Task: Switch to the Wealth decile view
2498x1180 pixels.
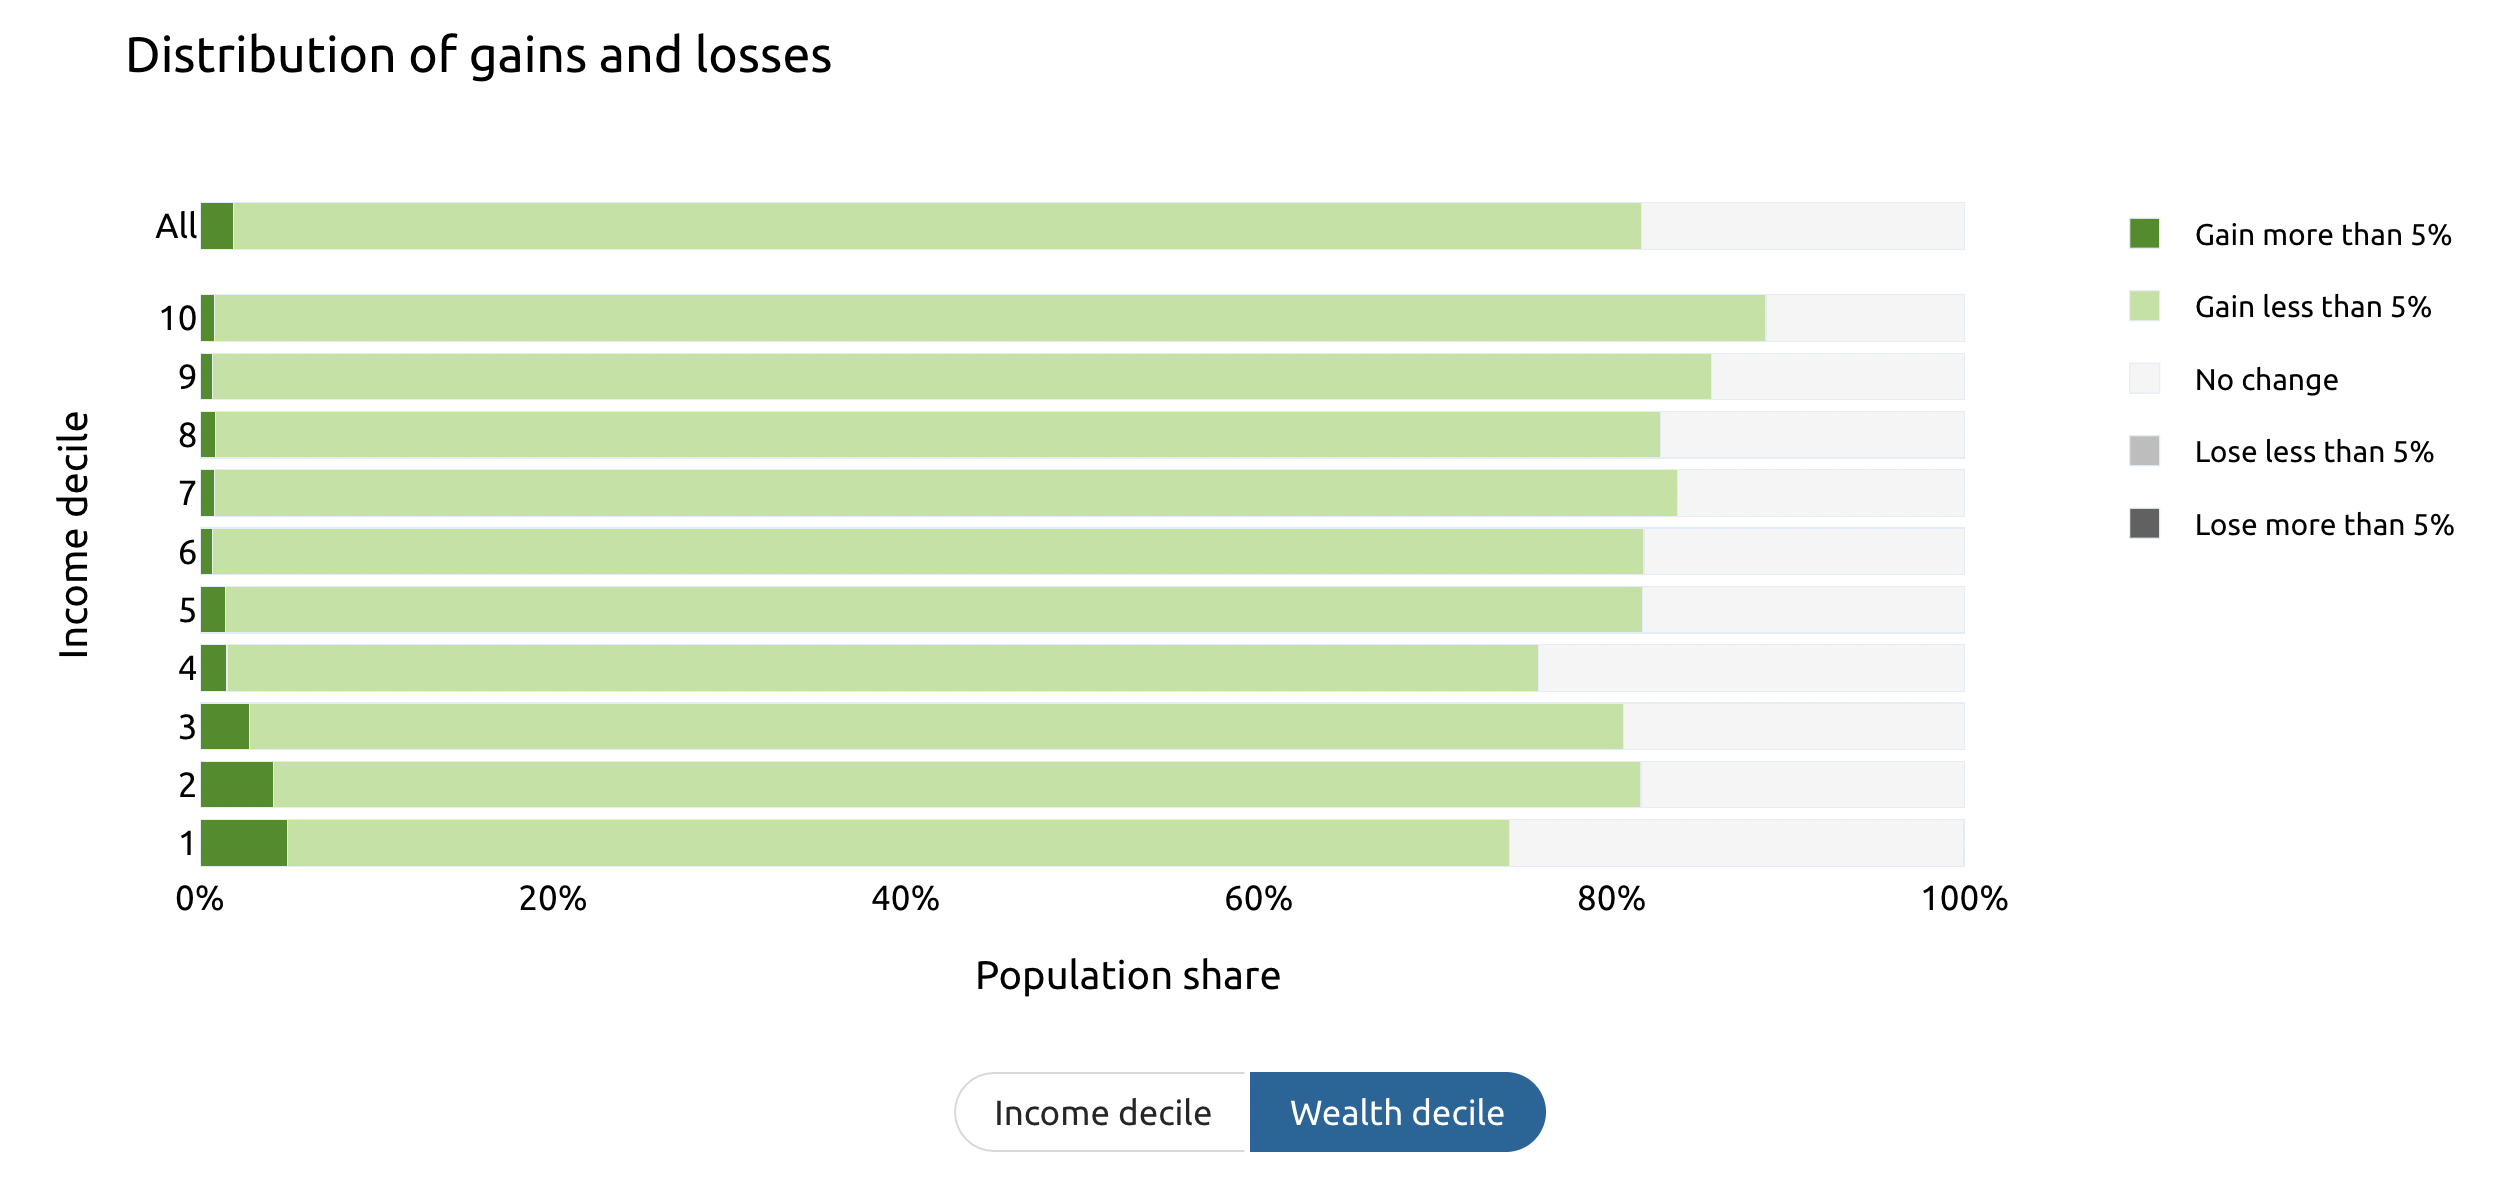Action: click(1396, 1111)
